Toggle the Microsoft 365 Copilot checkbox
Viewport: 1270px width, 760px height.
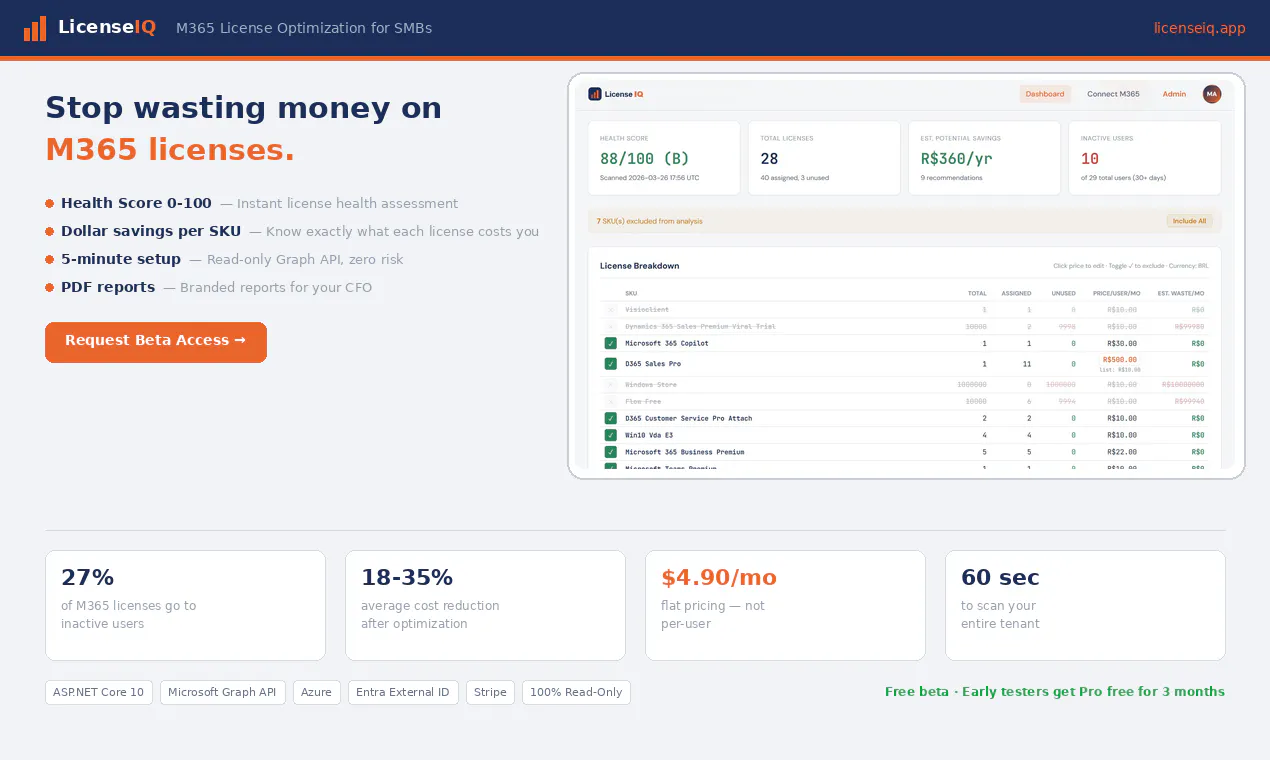(611, 343)
